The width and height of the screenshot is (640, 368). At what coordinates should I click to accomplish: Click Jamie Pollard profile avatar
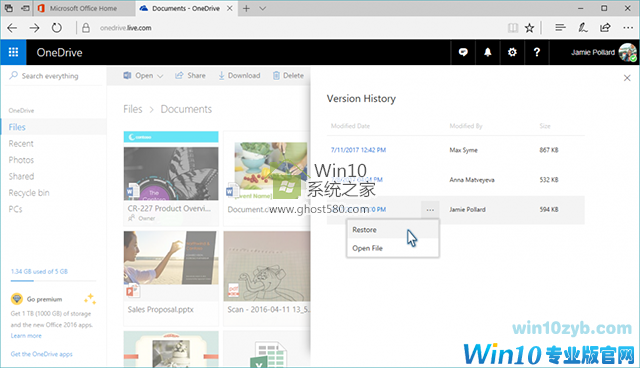pyautogui.click(x=627, y=52)
